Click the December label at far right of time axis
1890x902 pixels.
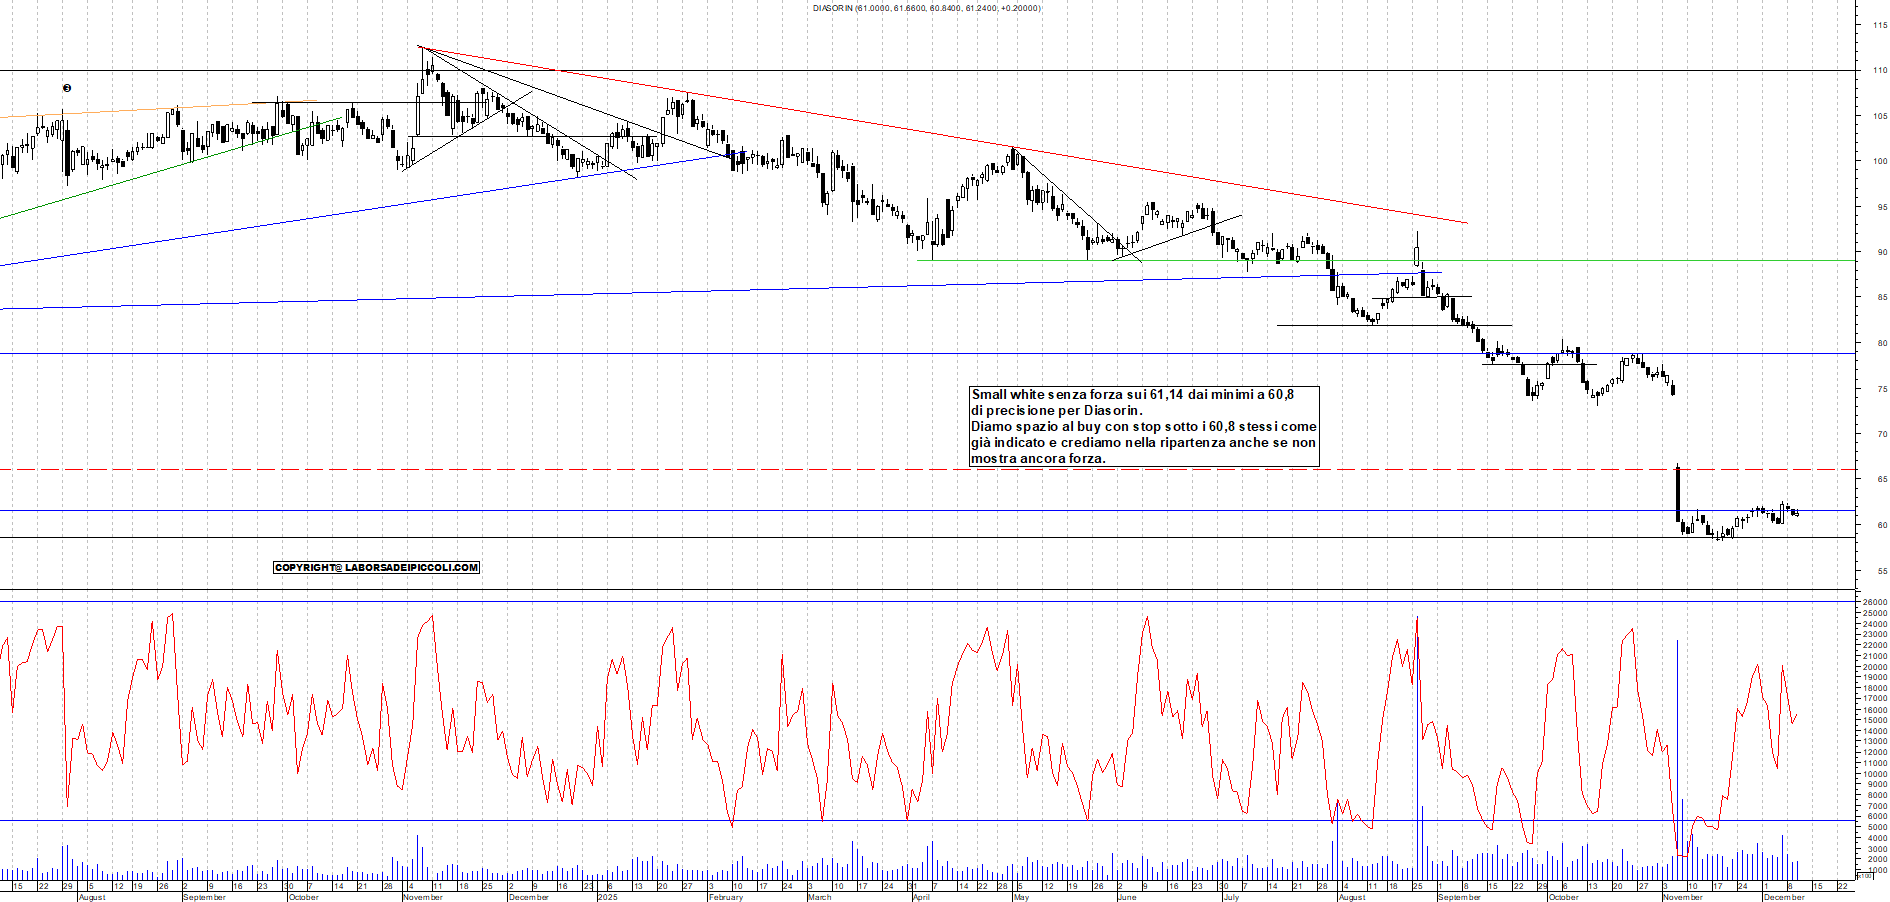point(1784,897)
